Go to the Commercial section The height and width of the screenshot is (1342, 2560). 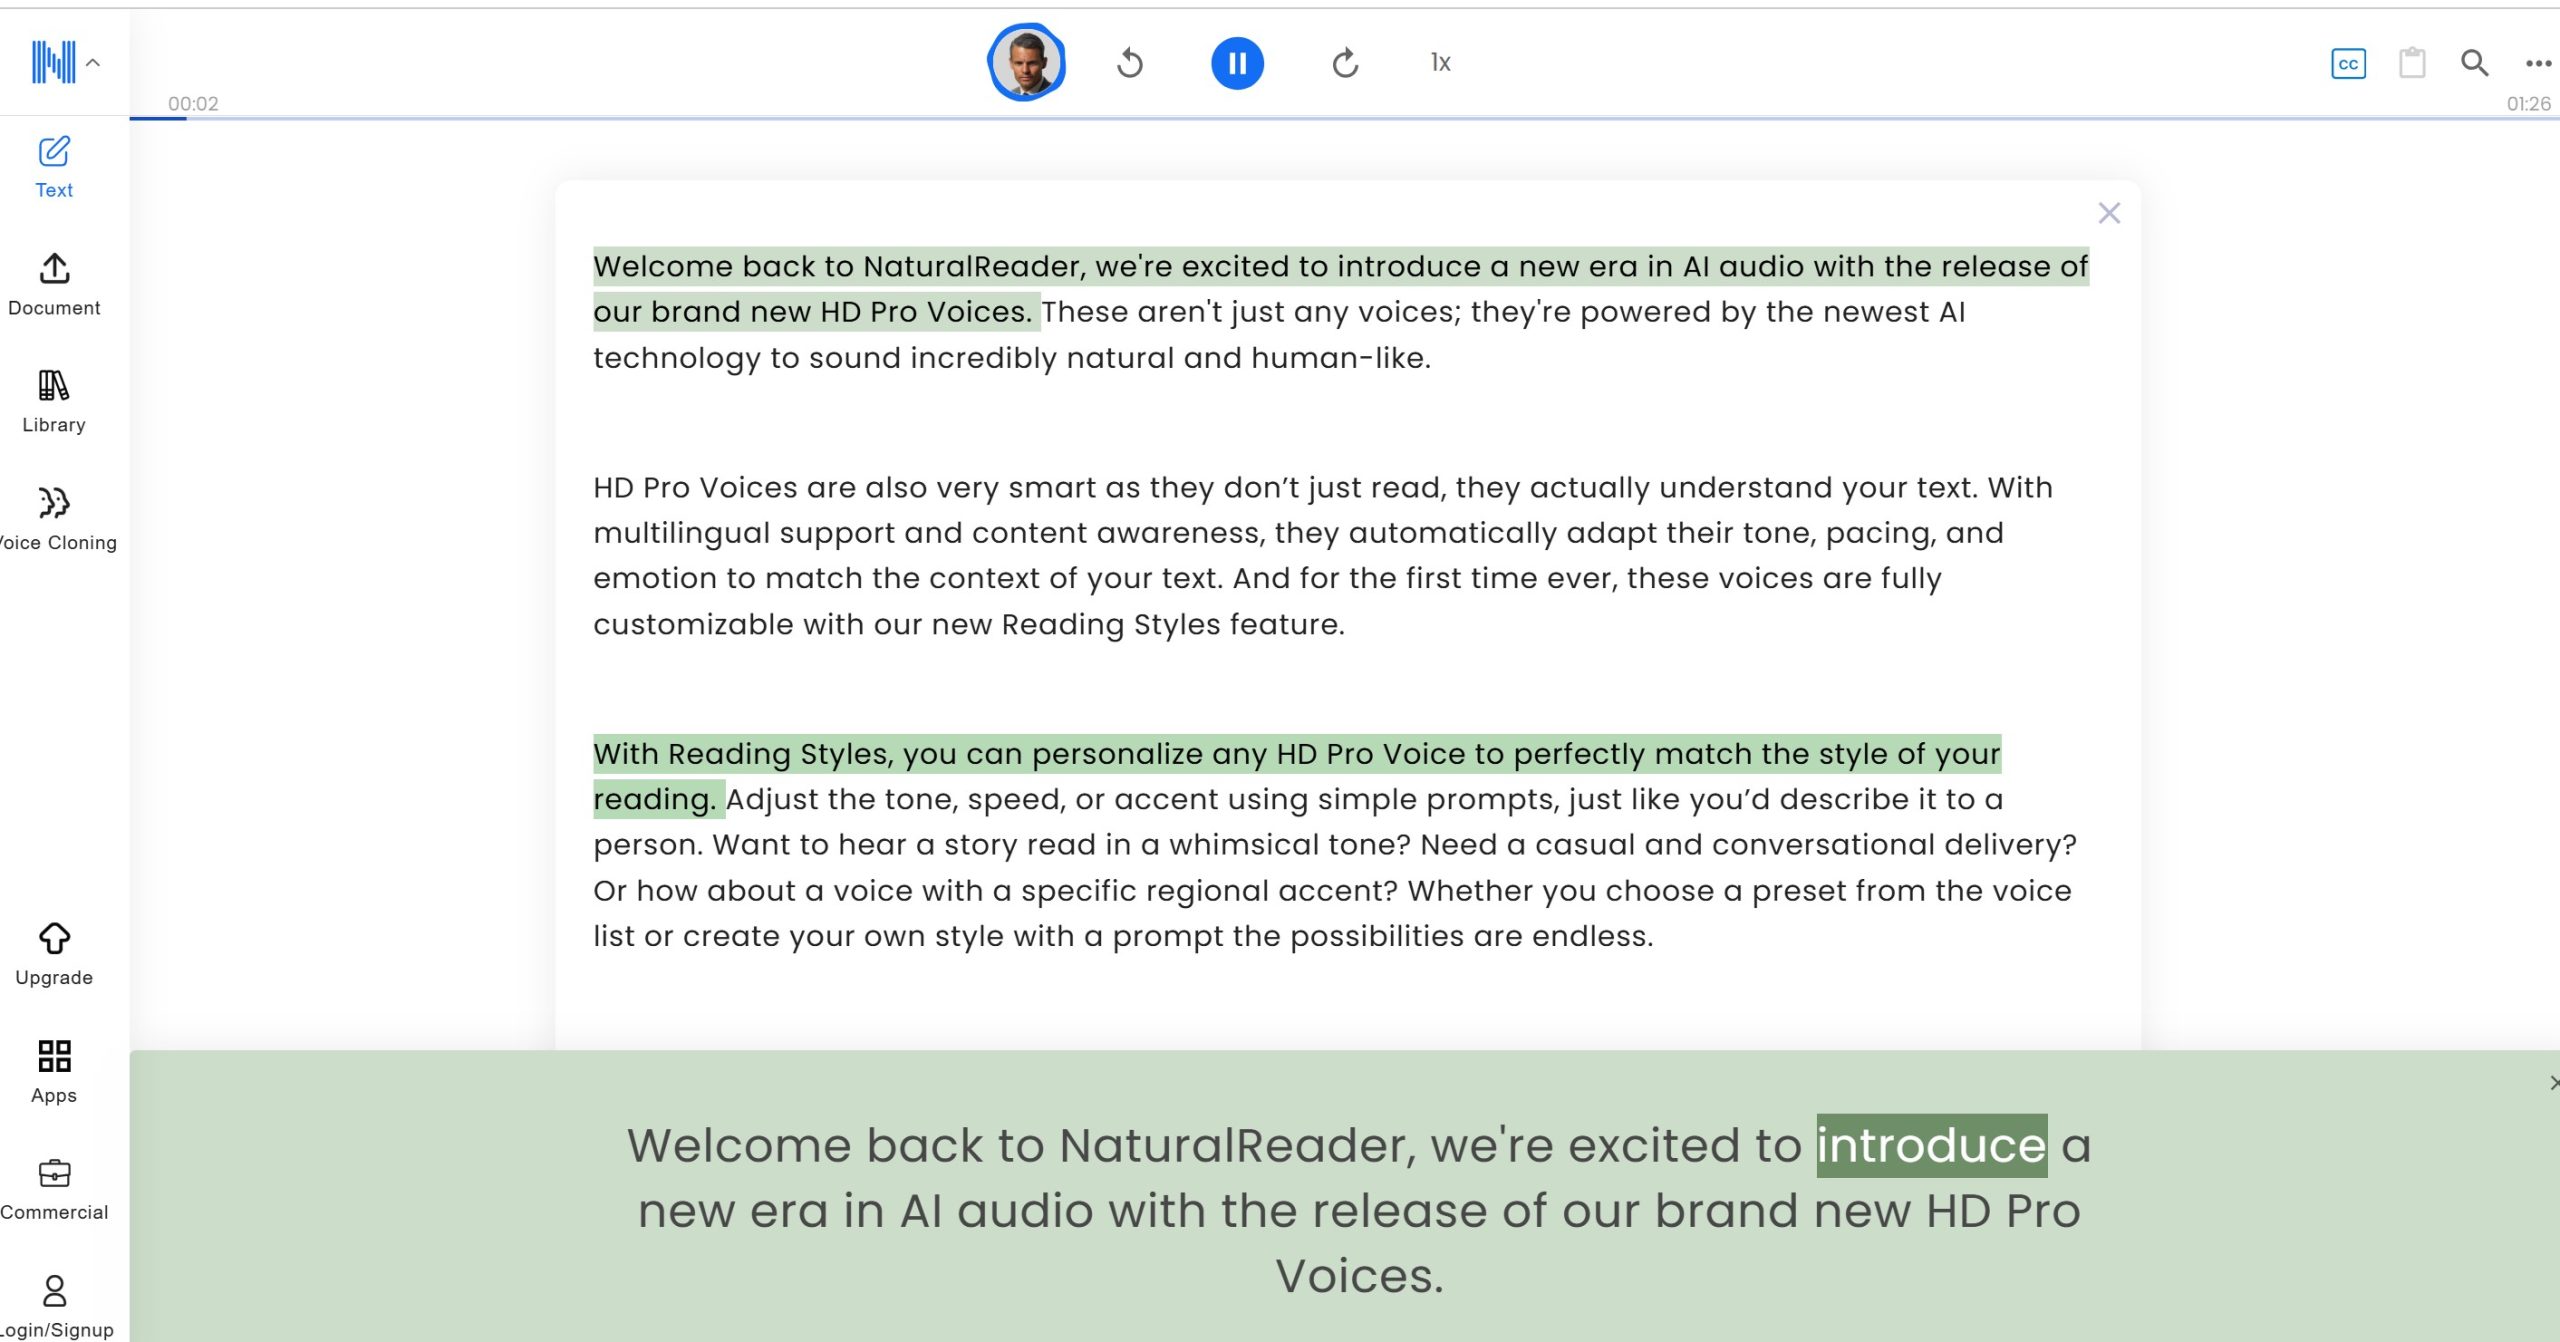[54, 1190]
